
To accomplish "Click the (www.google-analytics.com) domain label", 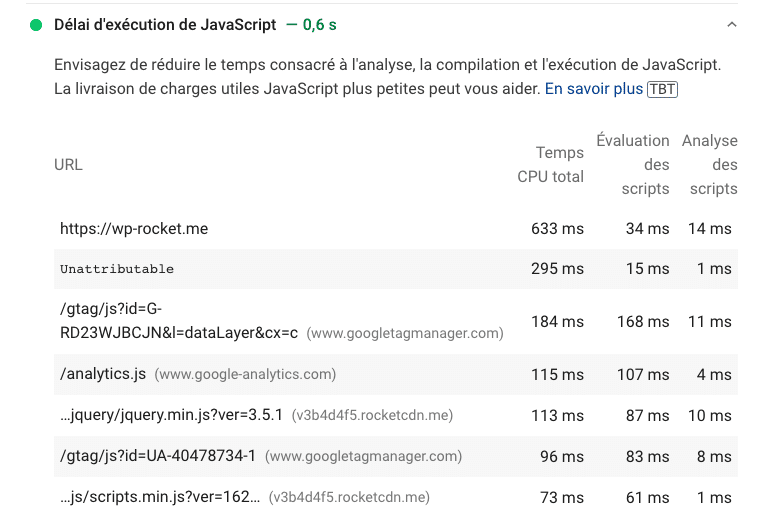I will click(245, 374).
